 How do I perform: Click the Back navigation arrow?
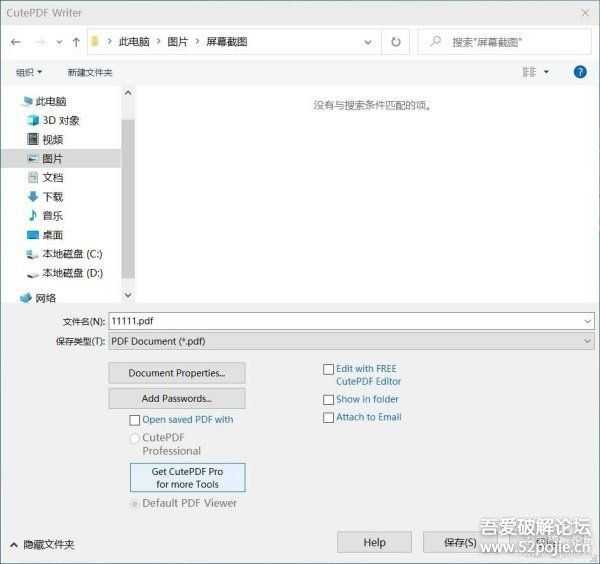16,42
